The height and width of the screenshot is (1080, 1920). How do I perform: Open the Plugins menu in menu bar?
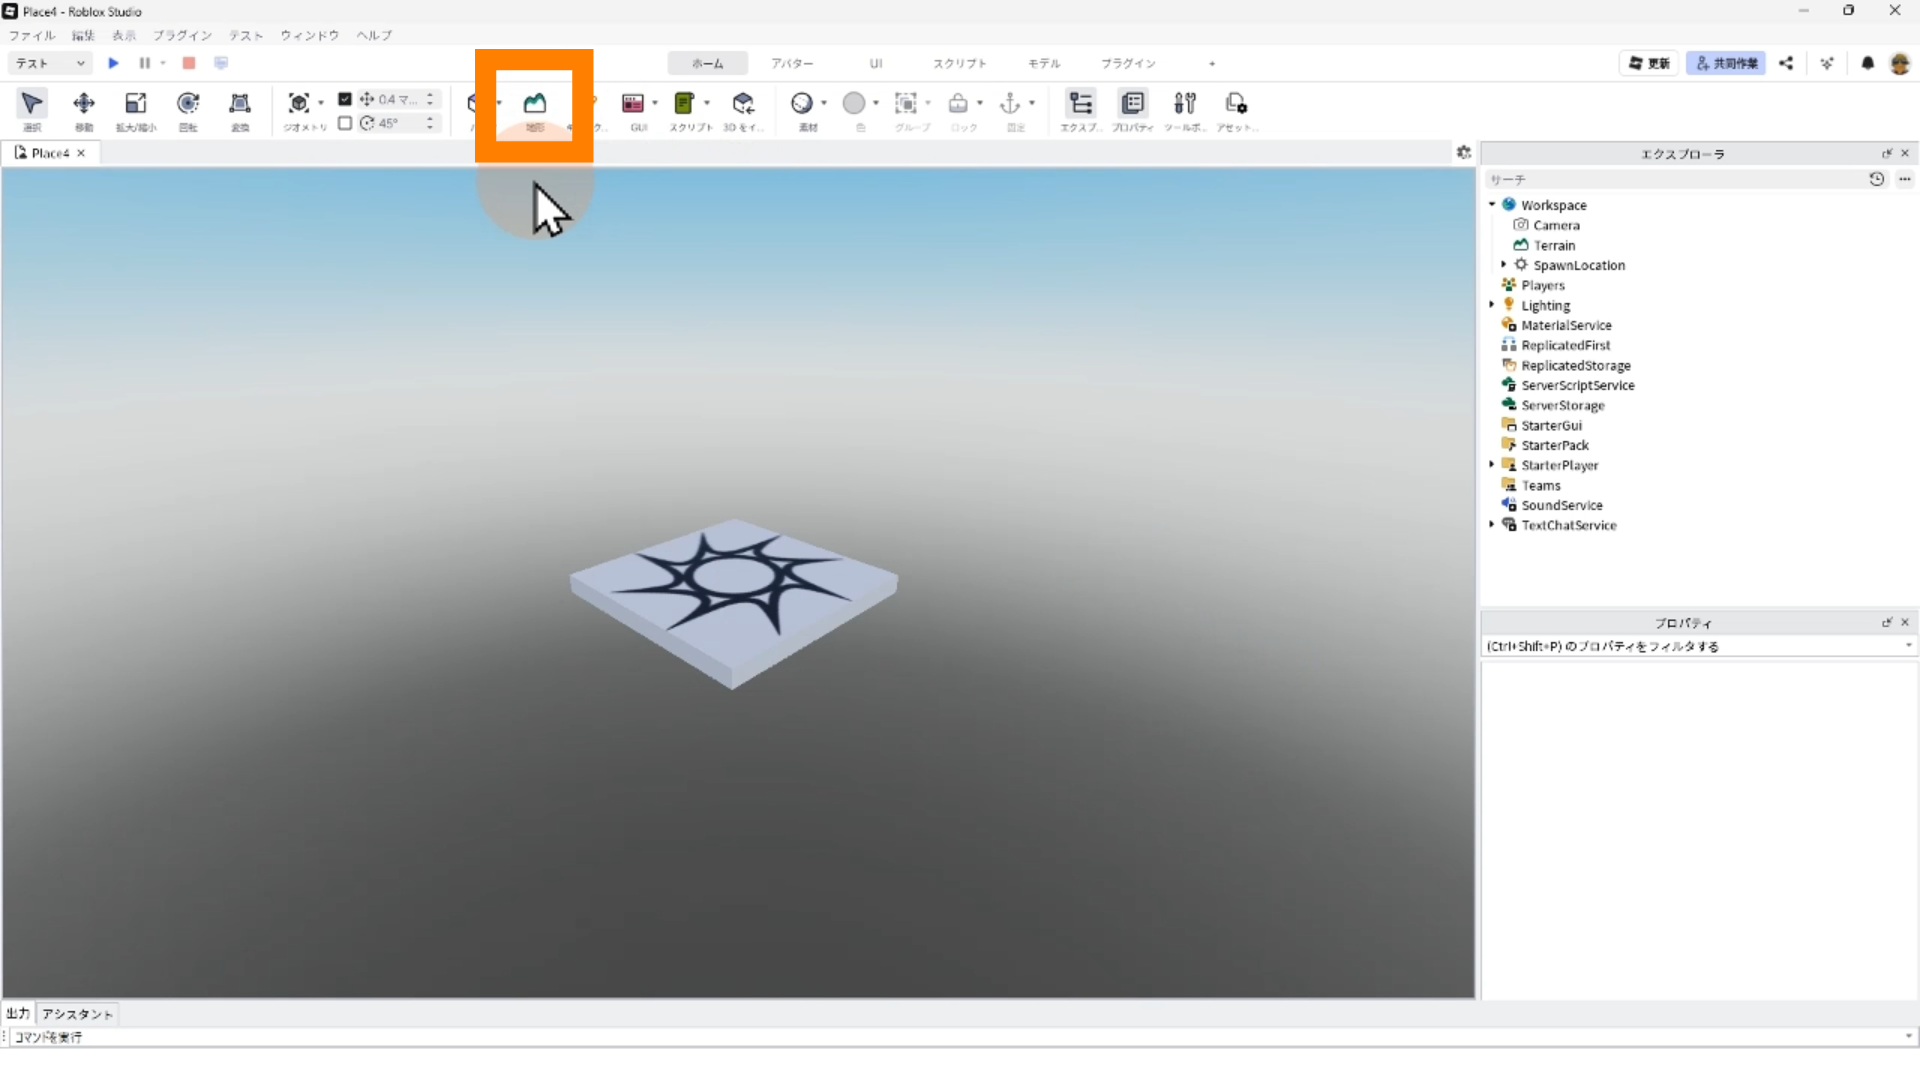[182, 35]
